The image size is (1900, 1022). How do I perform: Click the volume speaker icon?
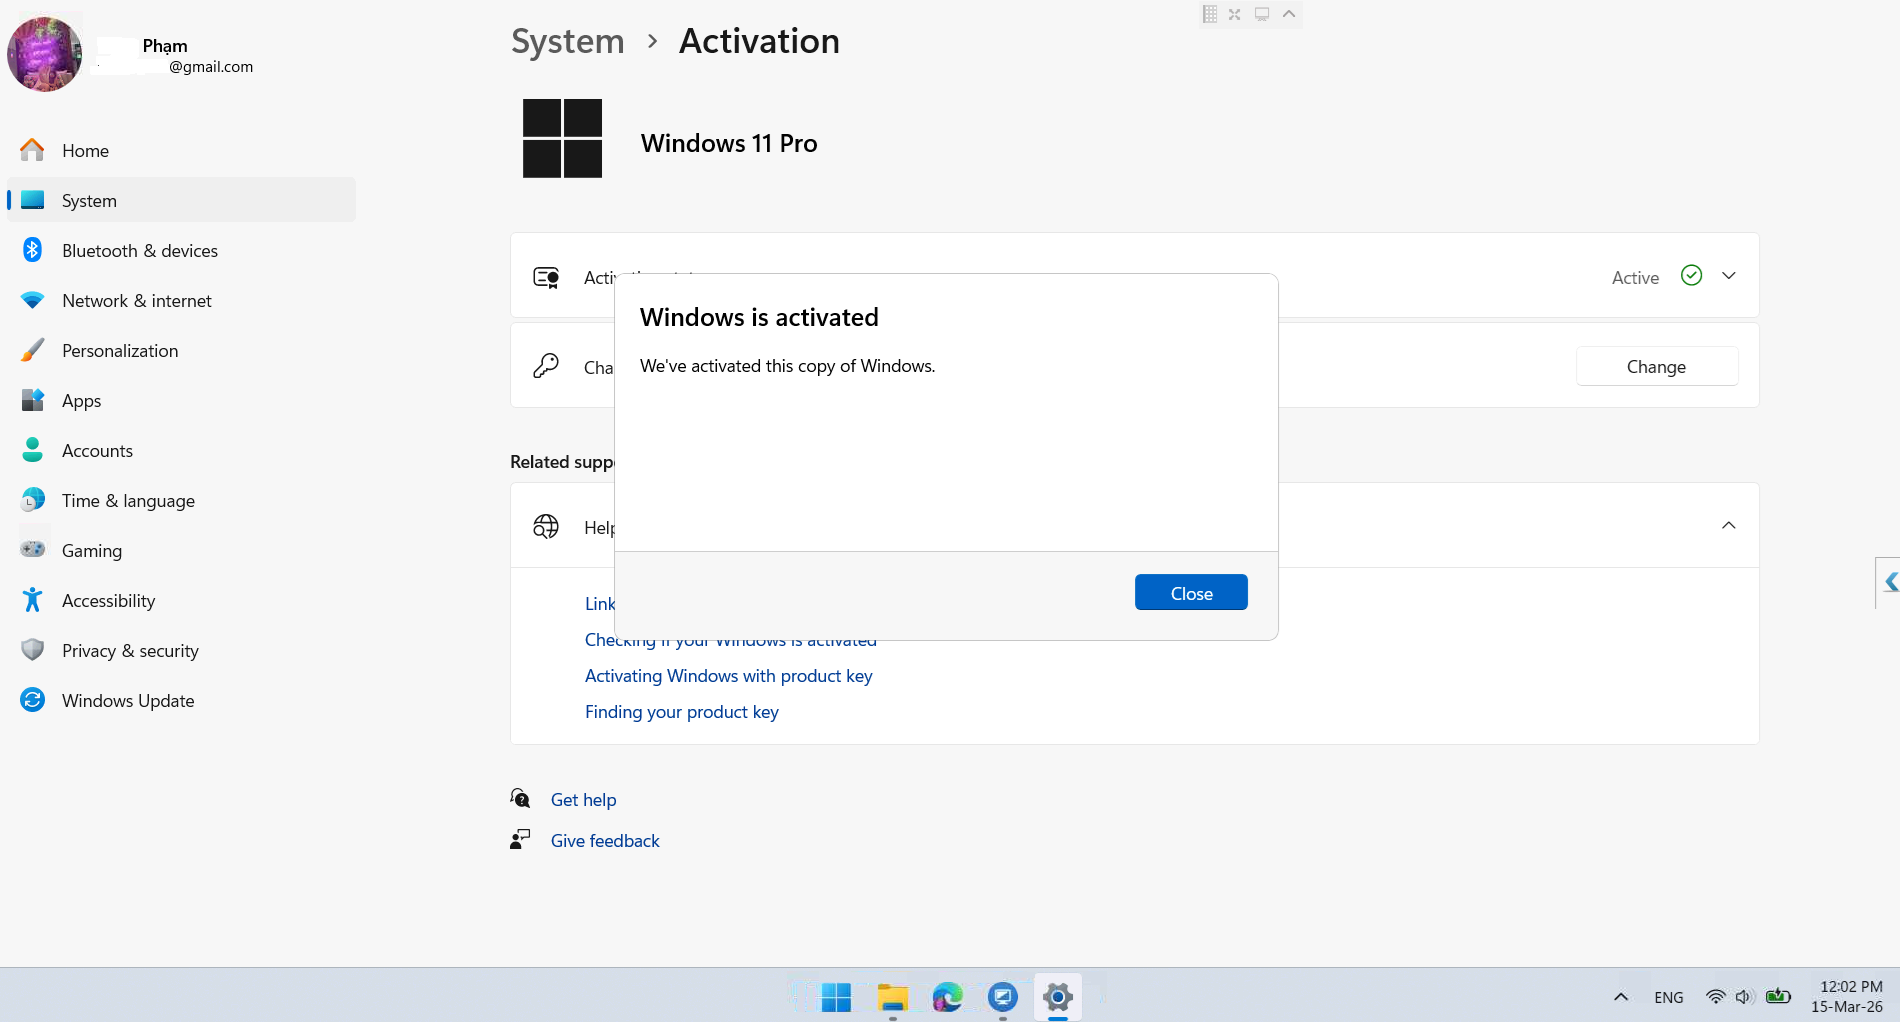pos(1745,996)
